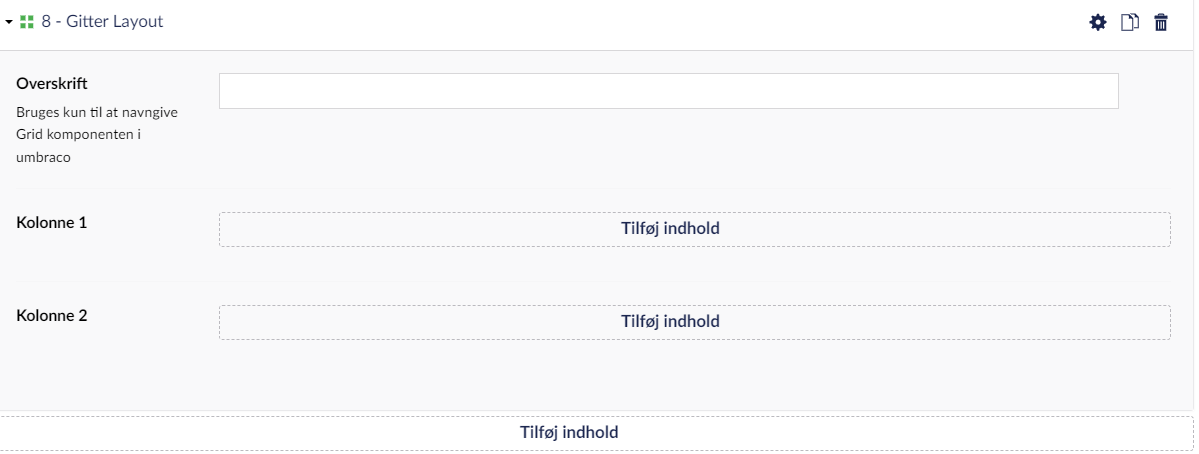Select the "8 - Gitter Layout" title
This screenshot has width=1199, height=454.
(102, 21)
